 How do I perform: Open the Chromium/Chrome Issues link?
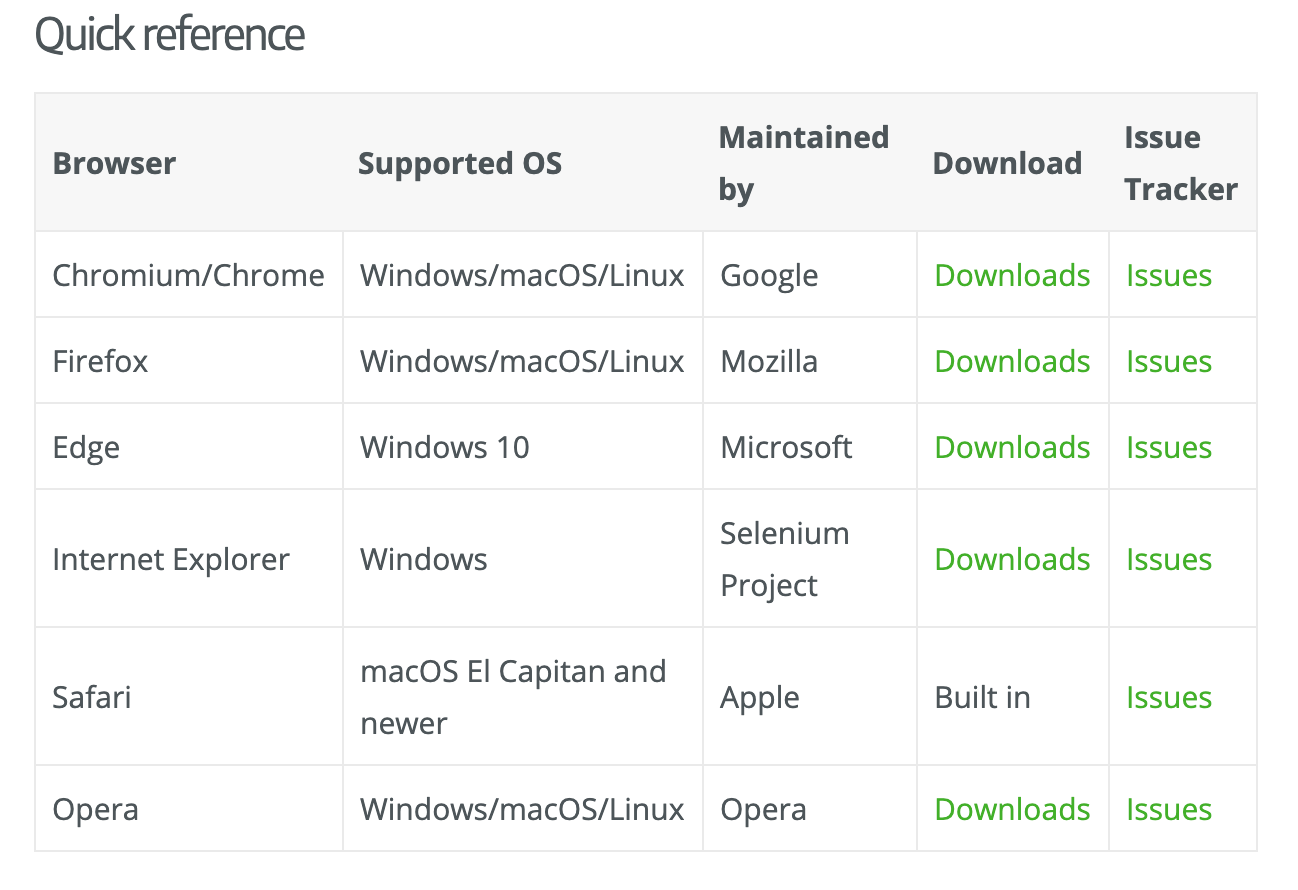pyautogui.click(x=1169, y=276)
